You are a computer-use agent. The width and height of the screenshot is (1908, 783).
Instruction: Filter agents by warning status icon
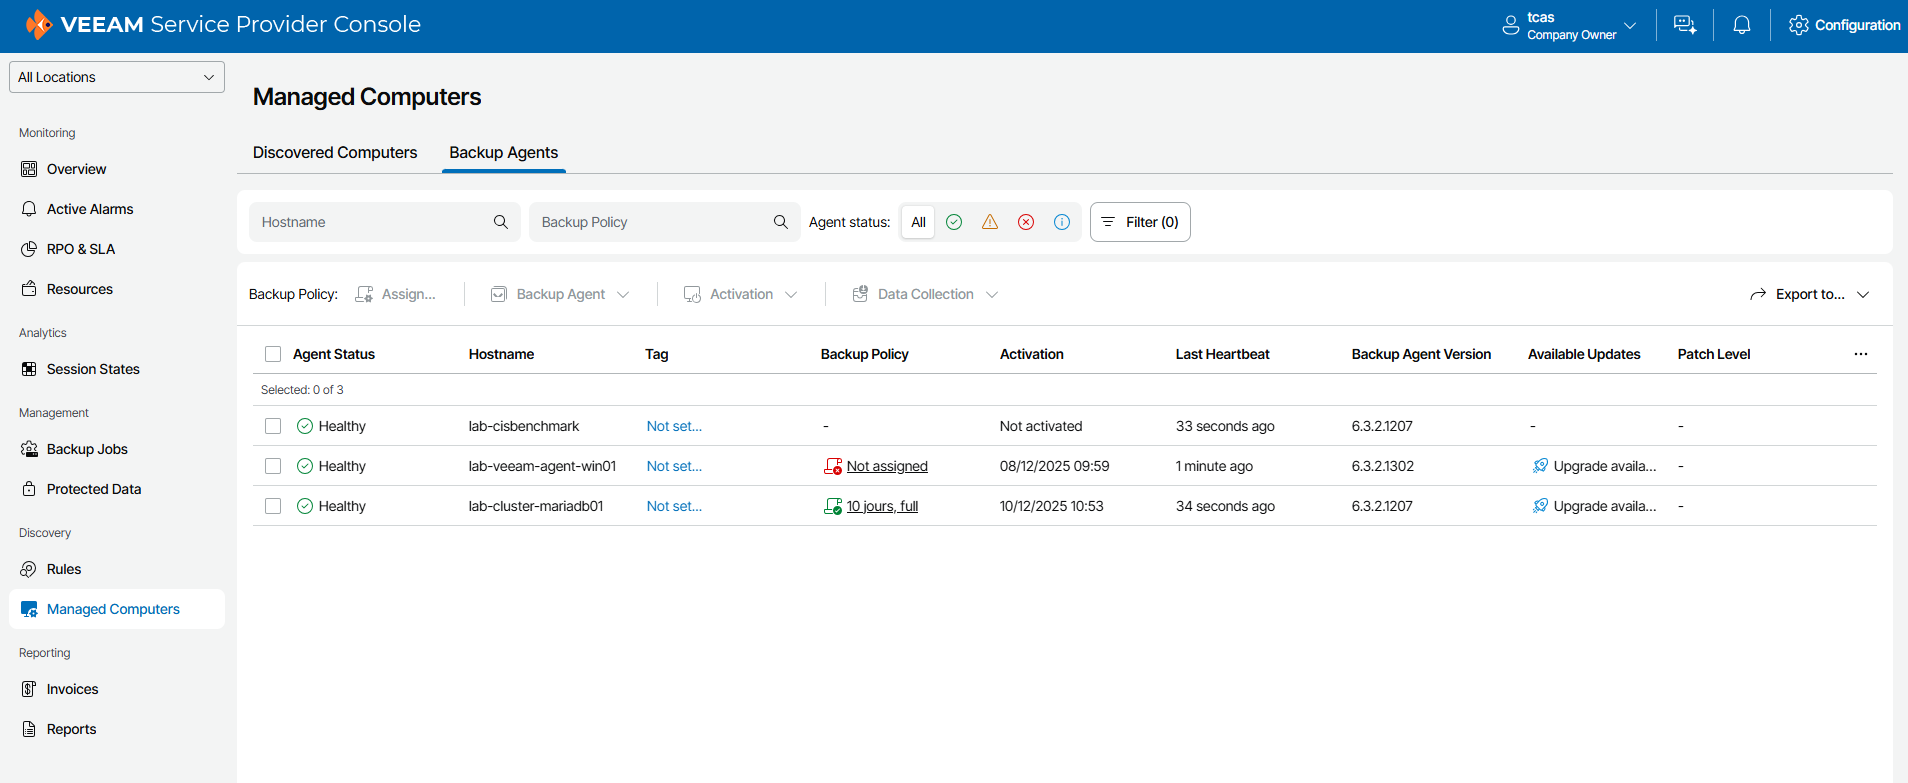pyautogui.click(x=990, y=222)
